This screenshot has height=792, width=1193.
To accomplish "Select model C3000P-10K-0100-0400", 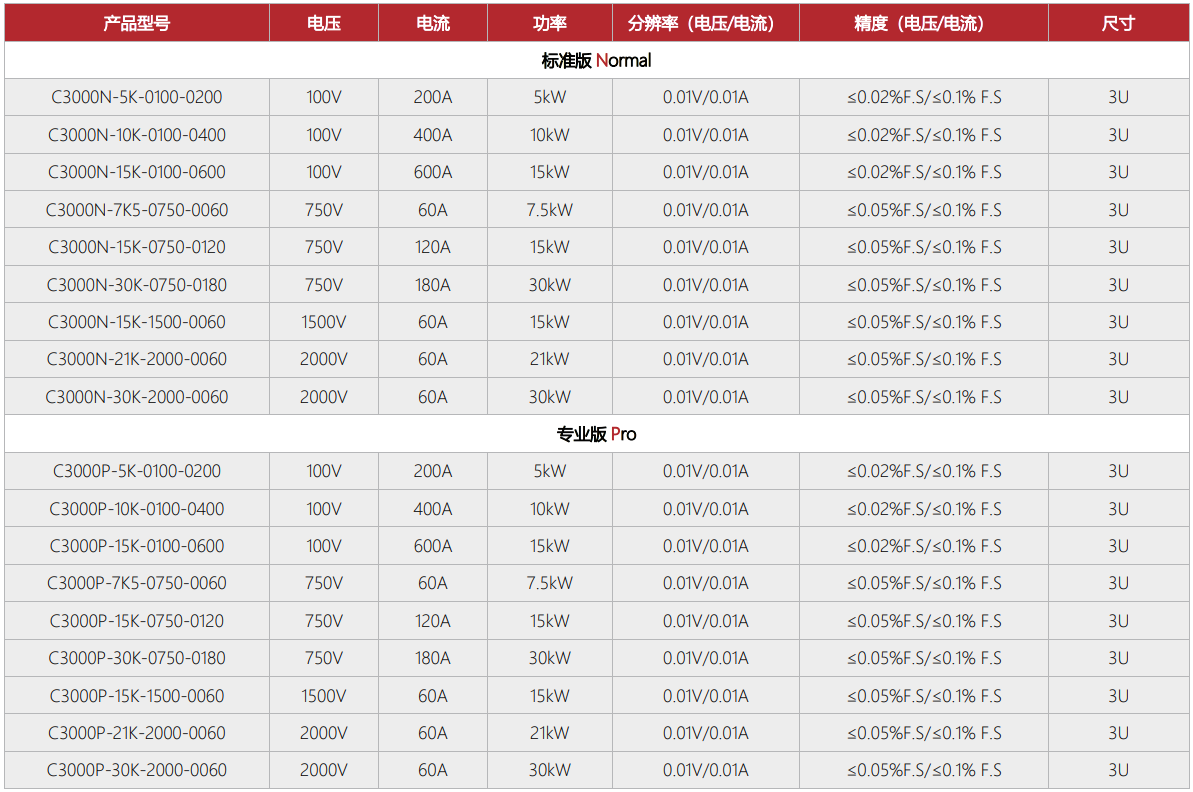I will point(137,509).
